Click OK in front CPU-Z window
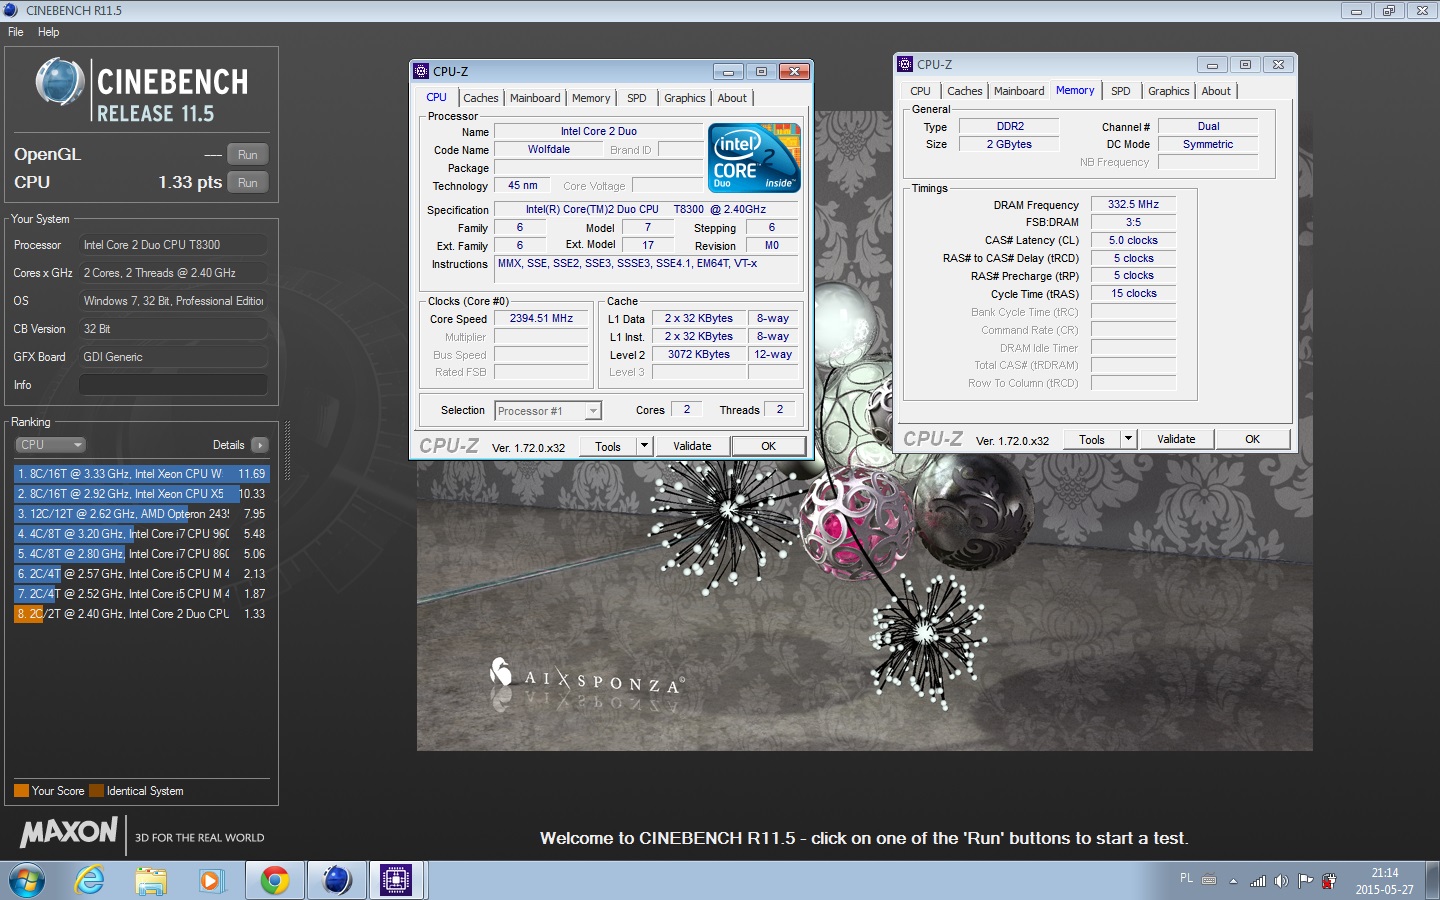 click(768, 446)
